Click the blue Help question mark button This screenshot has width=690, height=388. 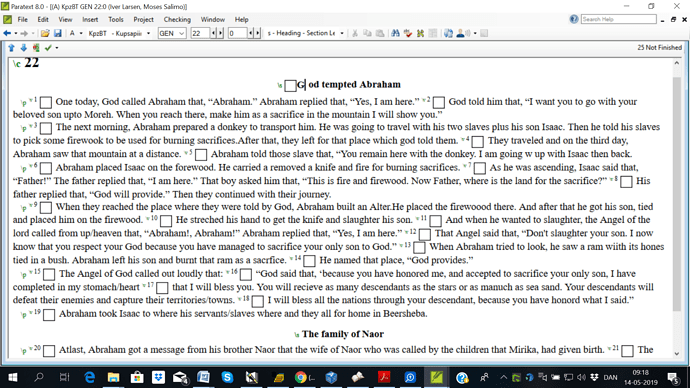(573, 19)
